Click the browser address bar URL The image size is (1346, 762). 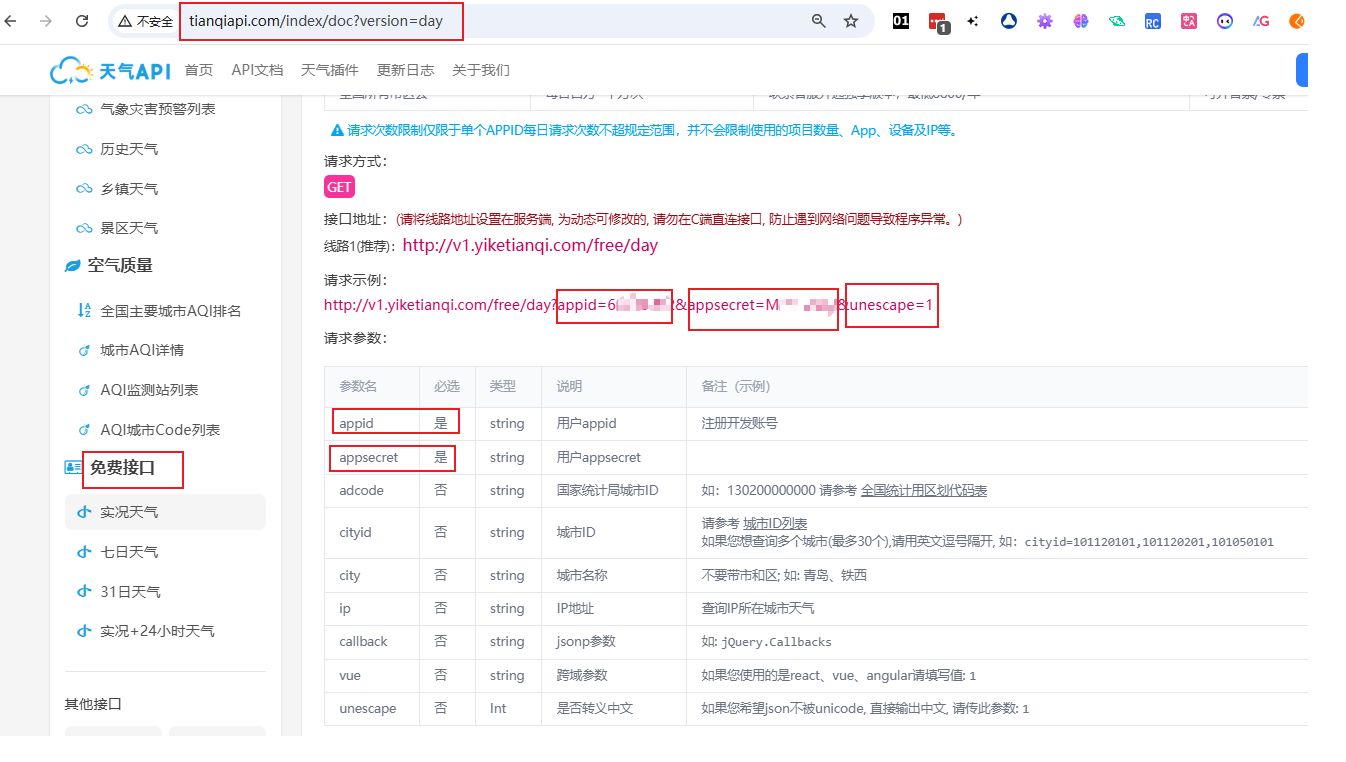(x=320, y=21)
